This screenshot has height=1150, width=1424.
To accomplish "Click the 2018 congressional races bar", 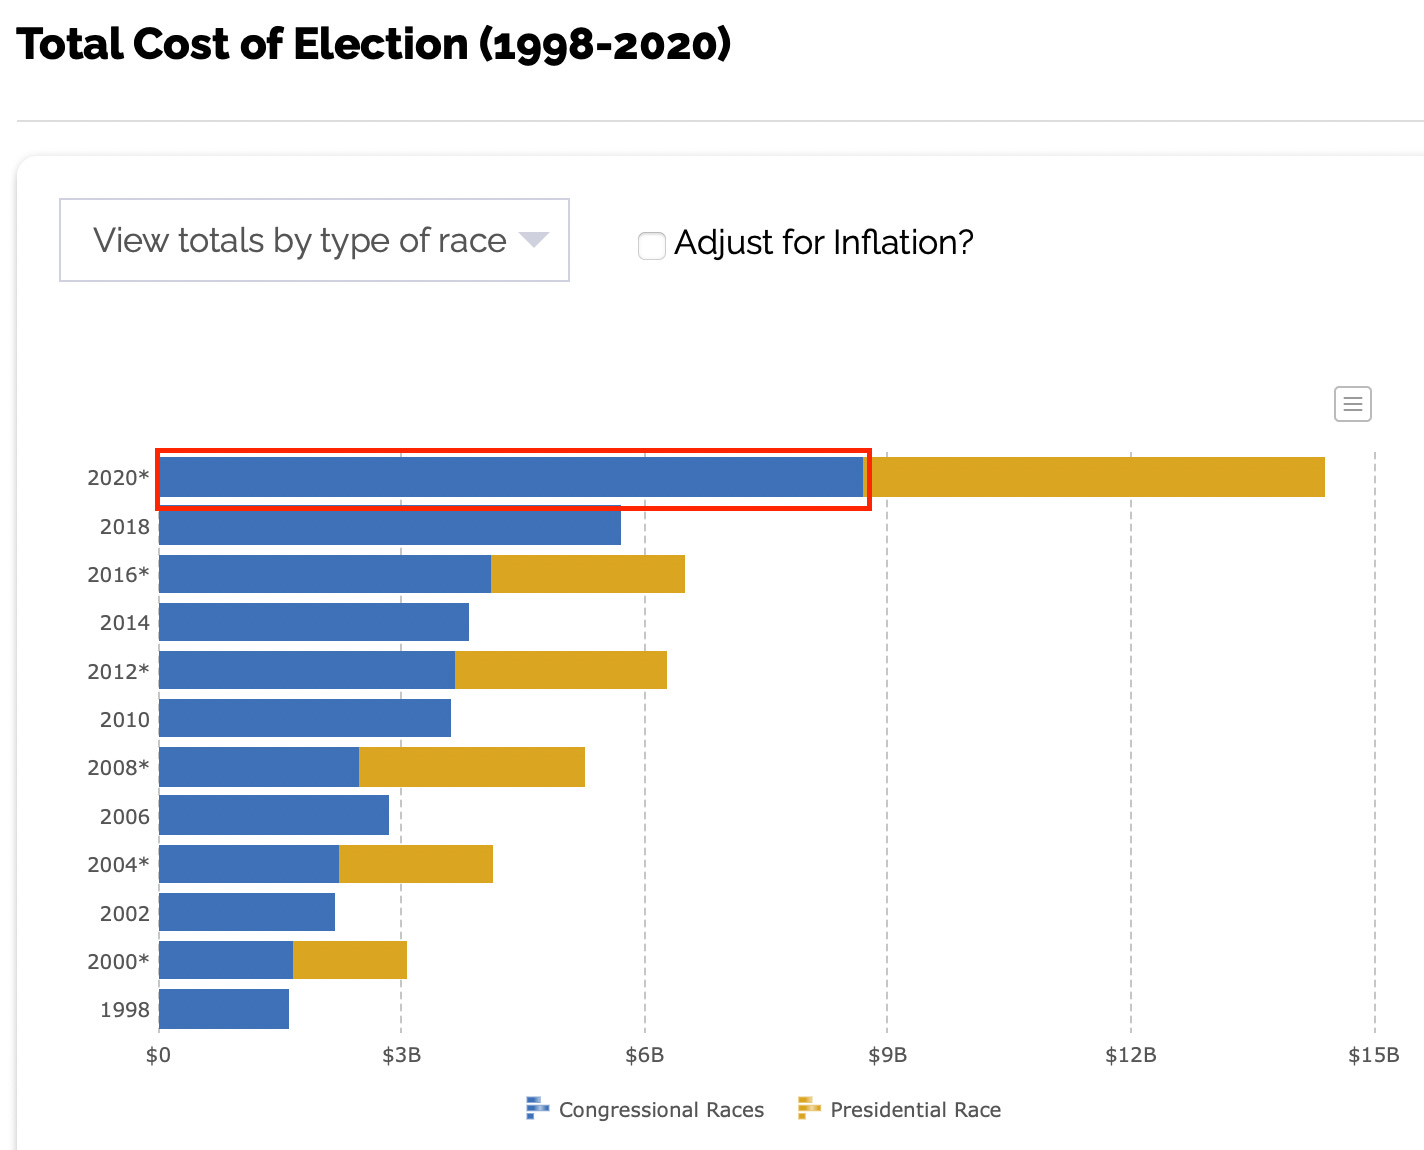I will tap(390, 525).
